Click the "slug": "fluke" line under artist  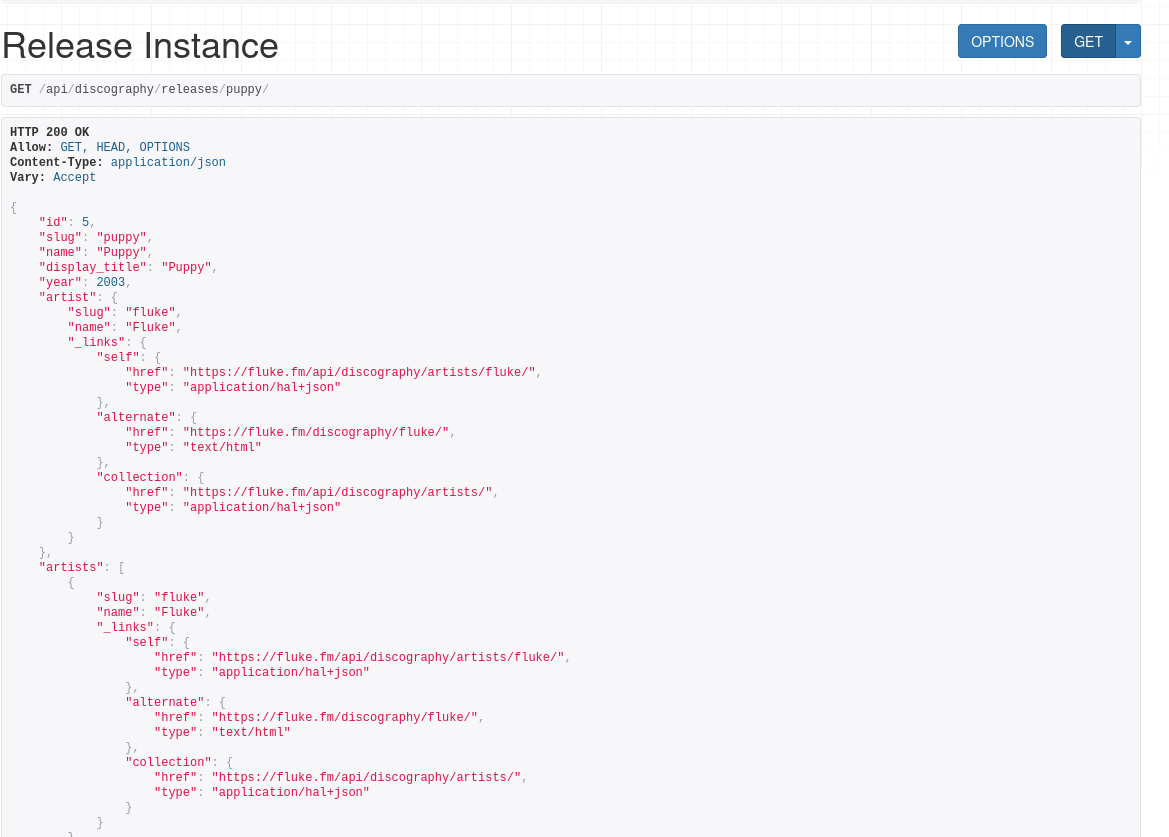(x=125, y=312)
